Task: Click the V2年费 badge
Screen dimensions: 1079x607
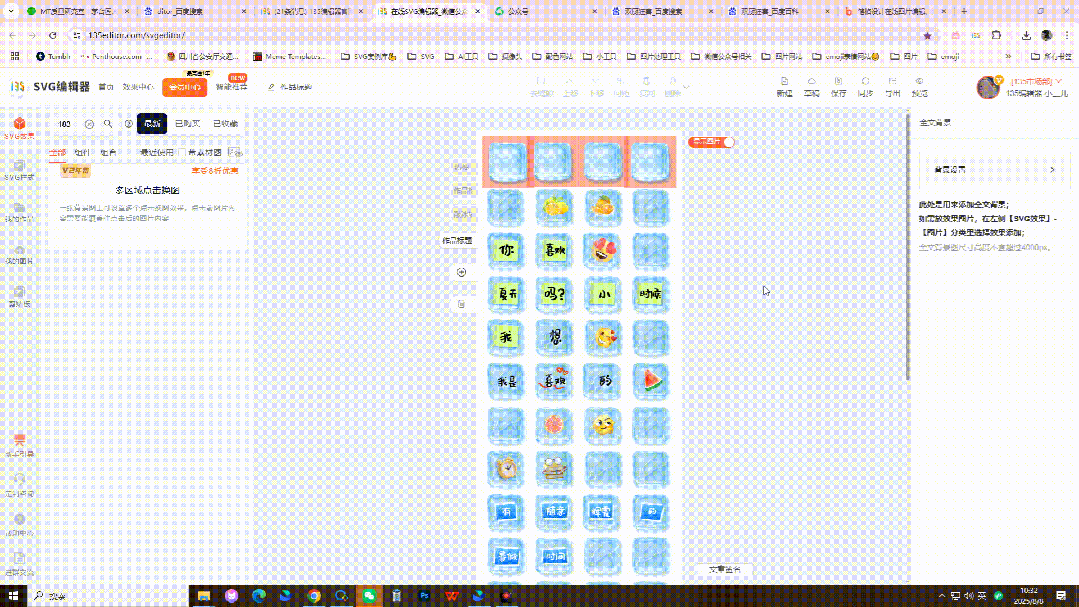Action: coord(76,171)
